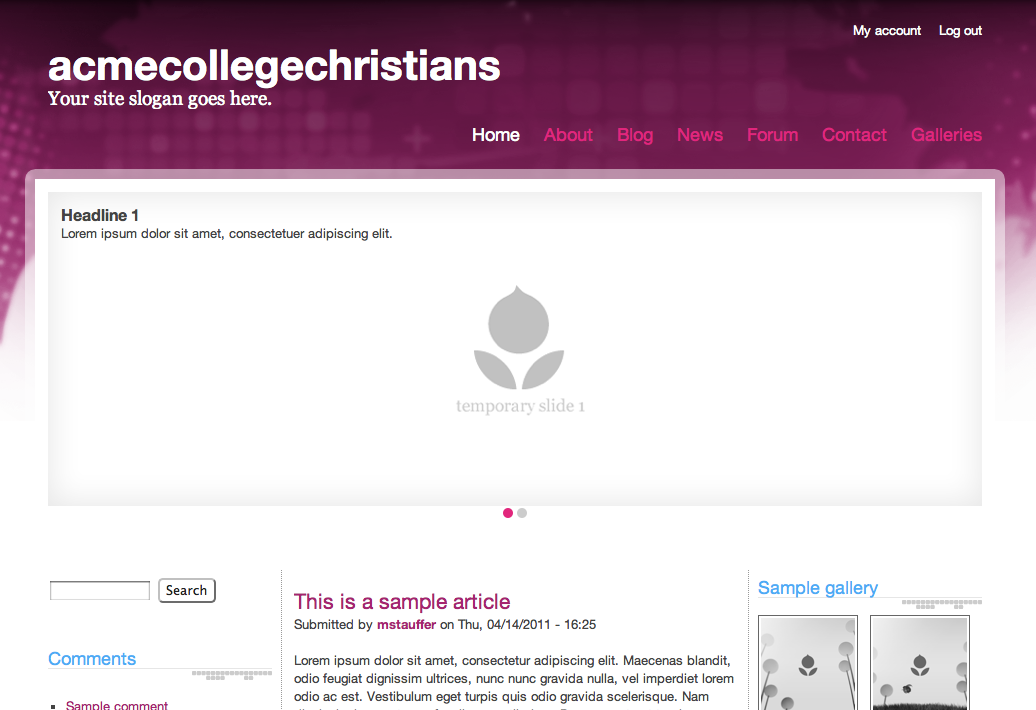Log out using the top link
This screenshot has height=710, width=1036.
(x=960, y=30)
